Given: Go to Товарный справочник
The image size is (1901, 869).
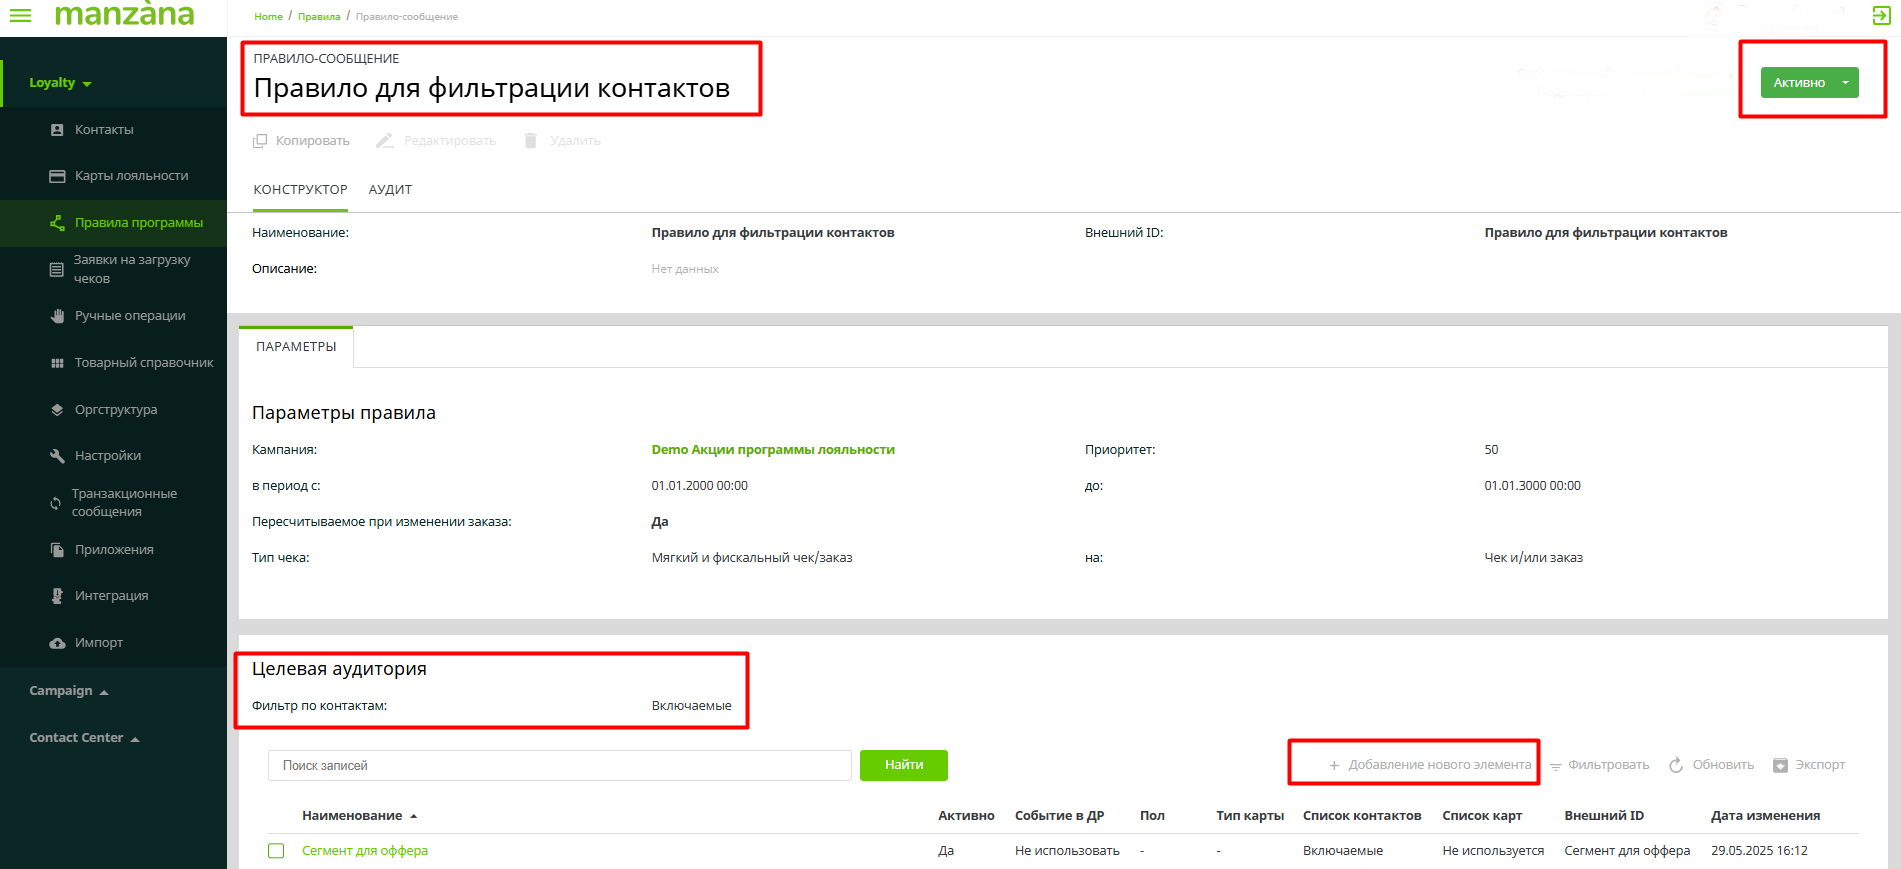Looking at the screenshot, I should tap(144, 363).
